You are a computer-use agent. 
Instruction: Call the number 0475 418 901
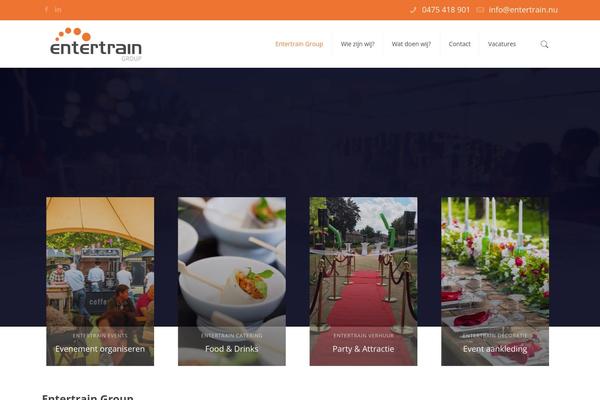(x=445, y=10)
